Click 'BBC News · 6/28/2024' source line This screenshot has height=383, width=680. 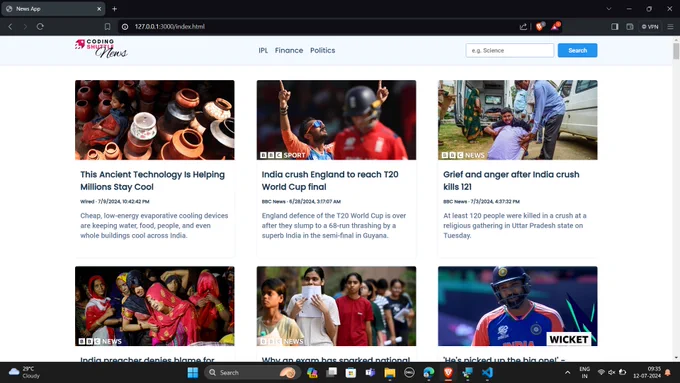(x=301, y=201)
